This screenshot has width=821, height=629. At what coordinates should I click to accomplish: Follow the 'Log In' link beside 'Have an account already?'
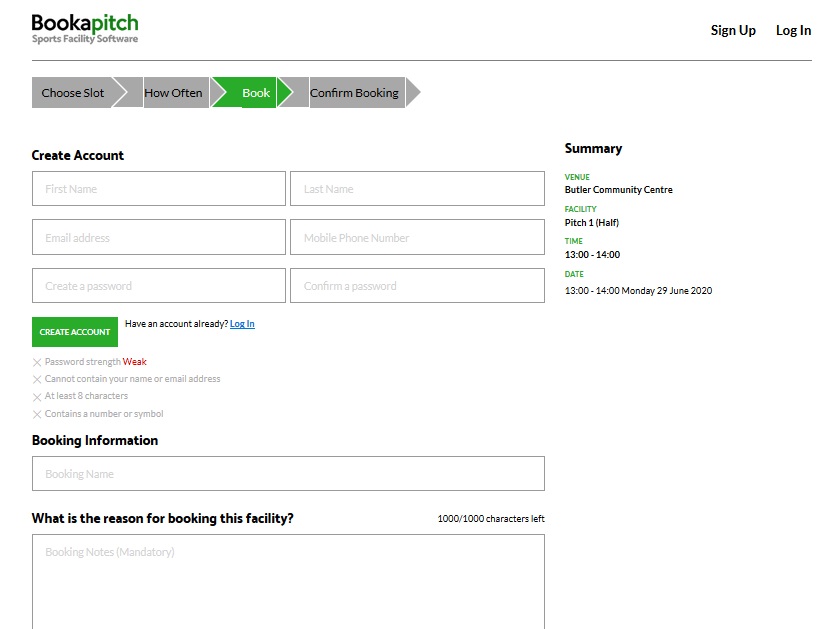click(x=242, y=324)
